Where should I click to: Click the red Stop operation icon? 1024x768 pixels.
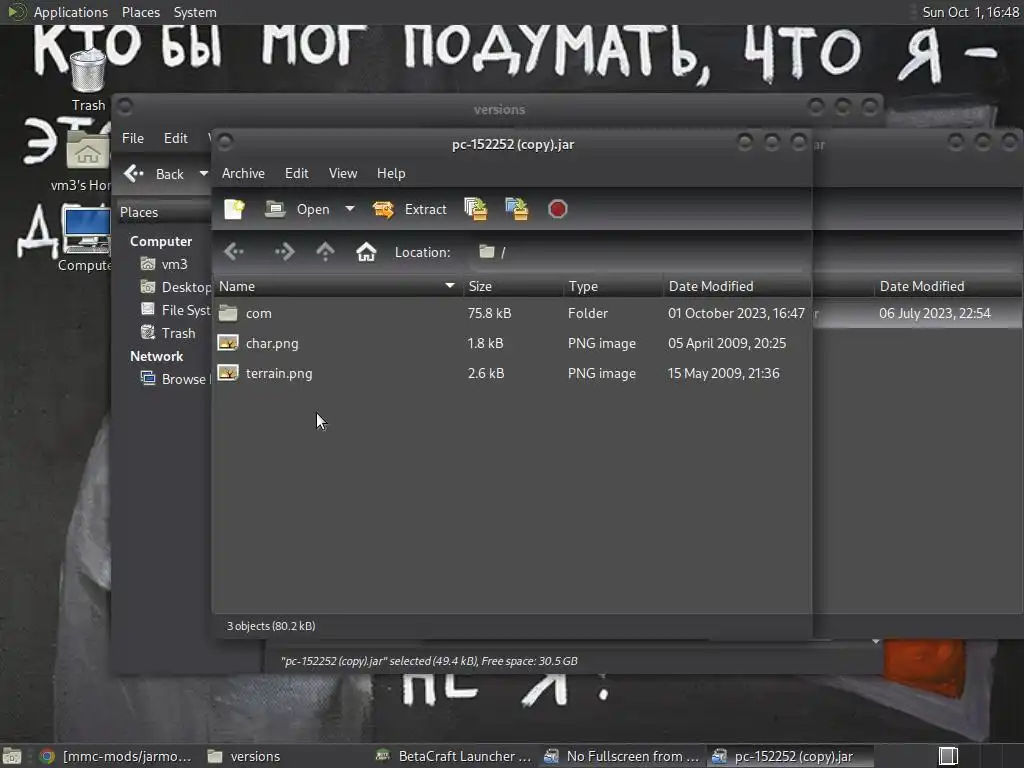[x=557, y=209]
